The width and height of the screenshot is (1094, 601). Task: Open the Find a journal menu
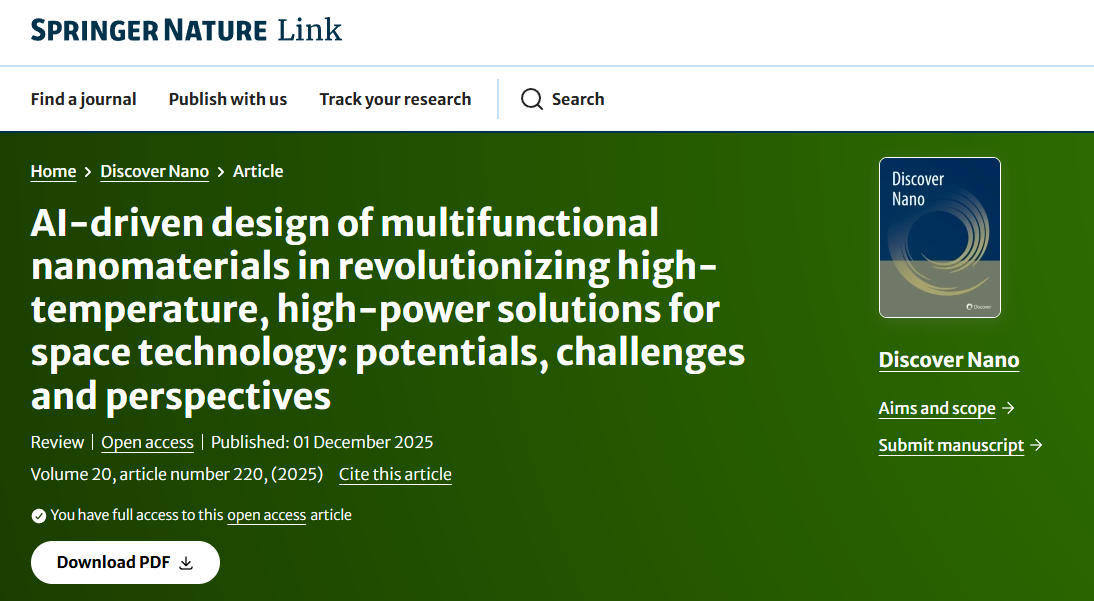click(x=83, y=99)
